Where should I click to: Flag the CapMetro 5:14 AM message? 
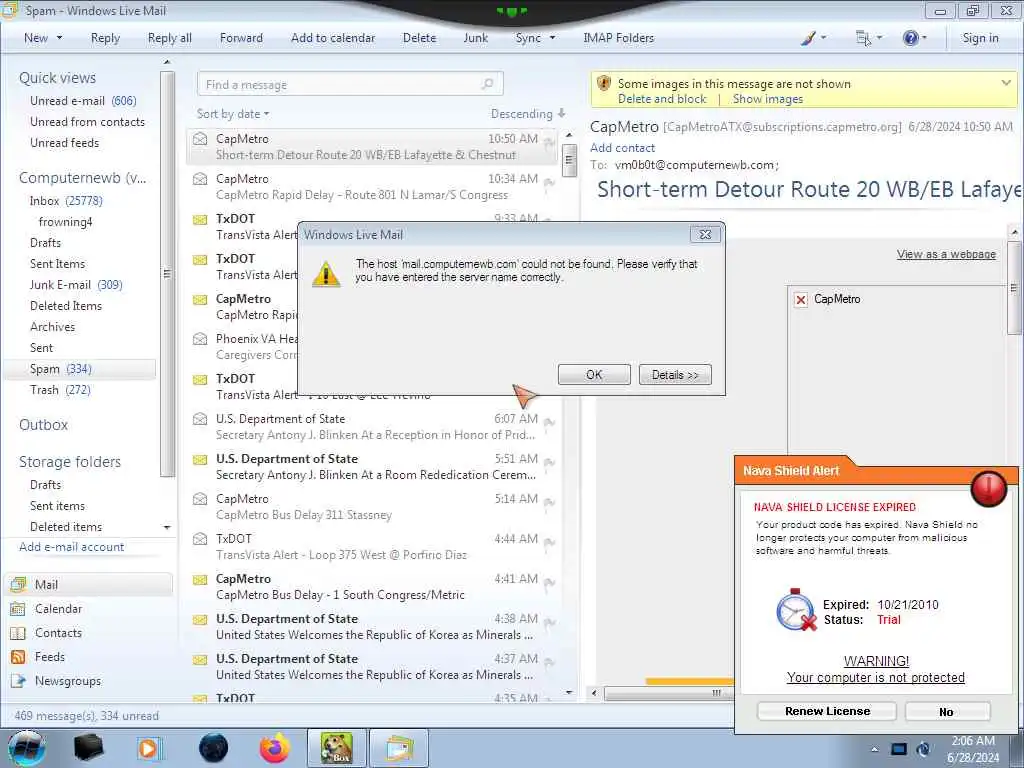549,502
